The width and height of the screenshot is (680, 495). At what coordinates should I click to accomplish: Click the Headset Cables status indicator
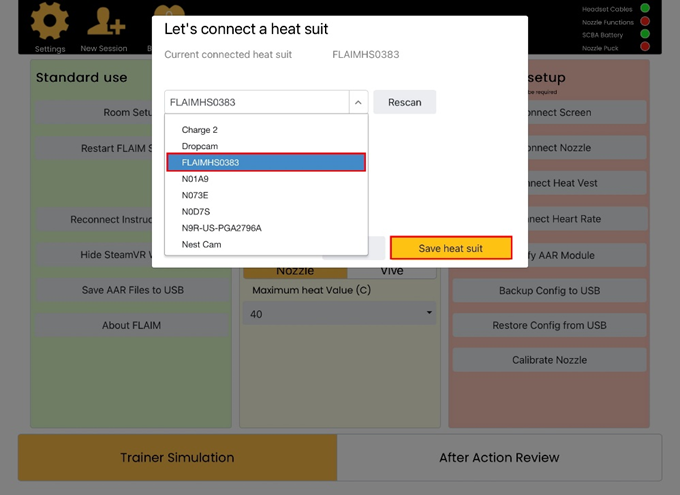click(x=645, y=9)
